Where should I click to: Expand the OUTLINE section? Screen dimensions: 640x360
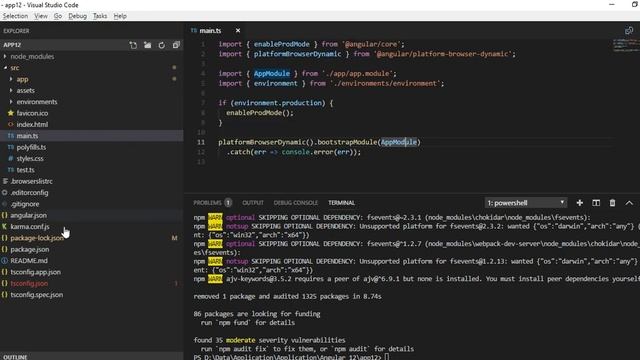pyautogui.click(x=15, y=357)
